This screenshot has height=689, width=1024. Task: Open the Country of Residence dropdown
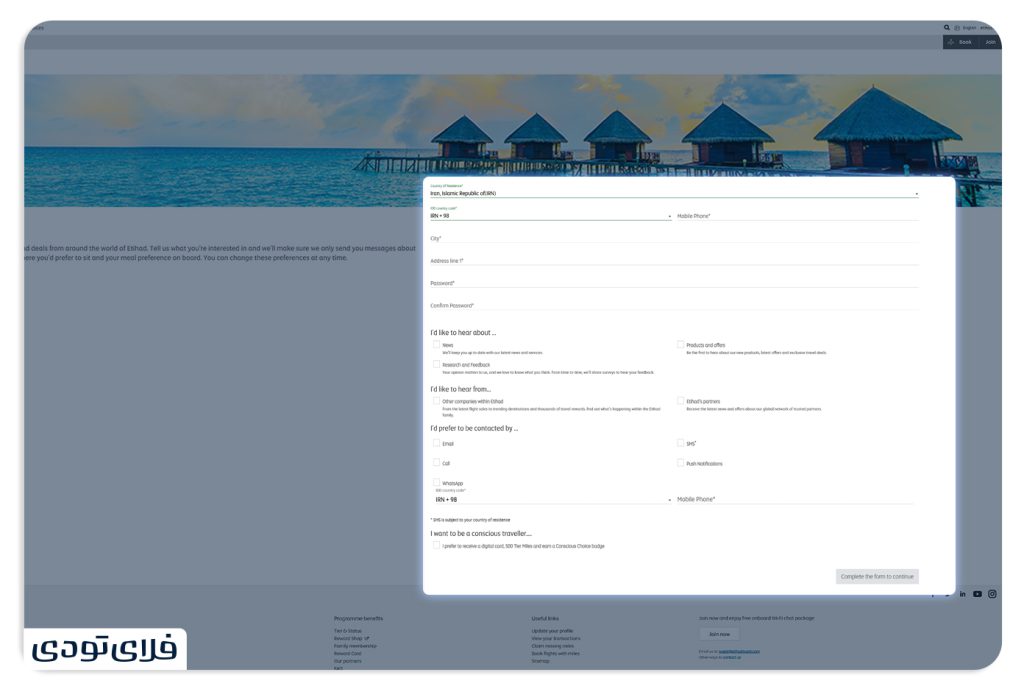674,191
